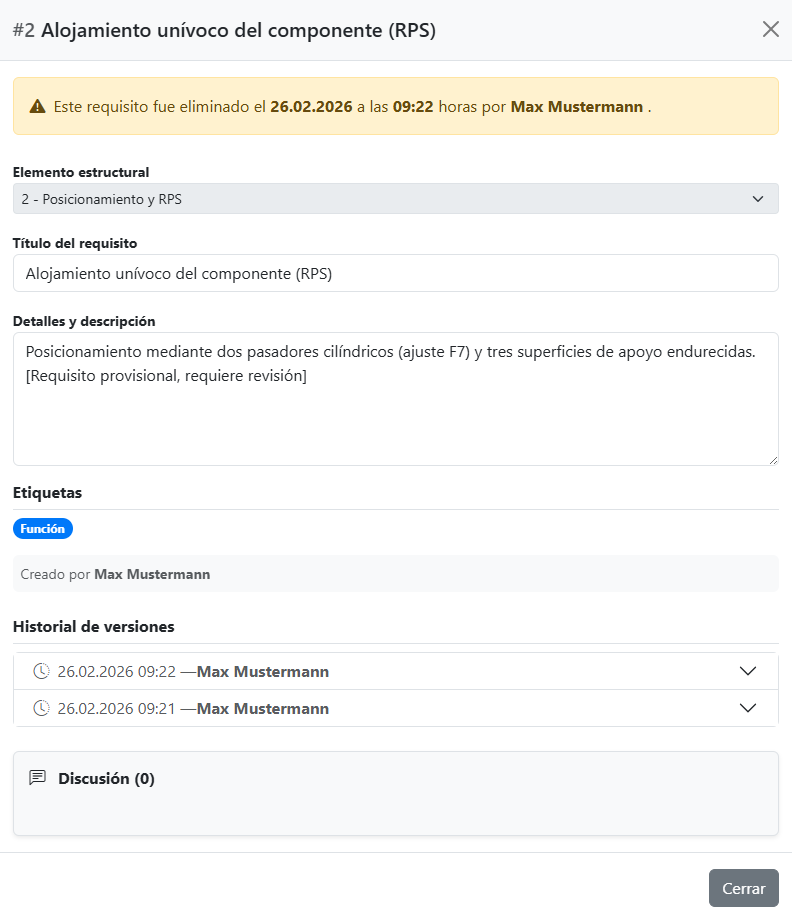Viewport: 792px width, 920px height.
Task: Click the clock icon beside the 09:22 version
Action: (x=41, y=671)
